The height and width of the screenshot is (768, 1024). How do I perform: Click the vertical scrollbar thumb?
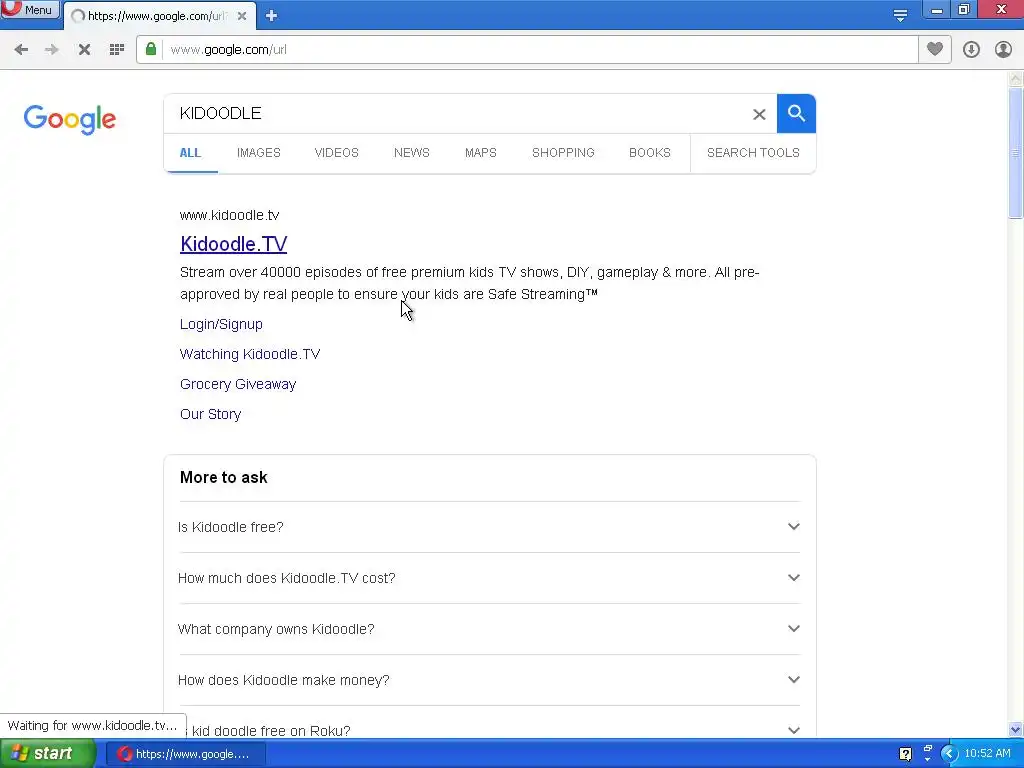tap(1016, 153)
